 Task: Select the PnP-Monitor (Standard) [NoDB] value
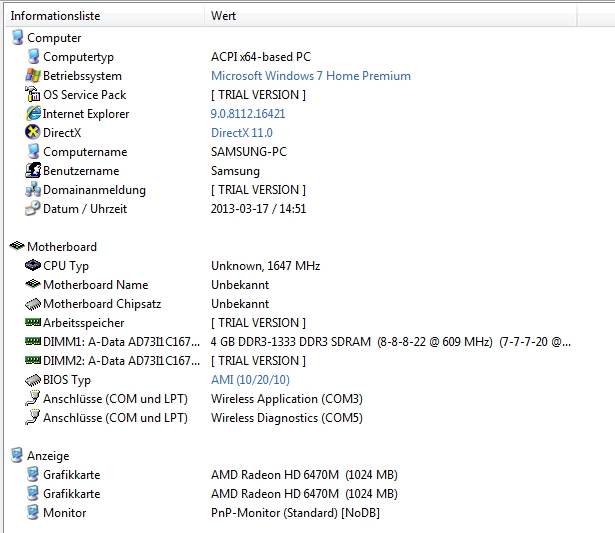pos(295,513)
